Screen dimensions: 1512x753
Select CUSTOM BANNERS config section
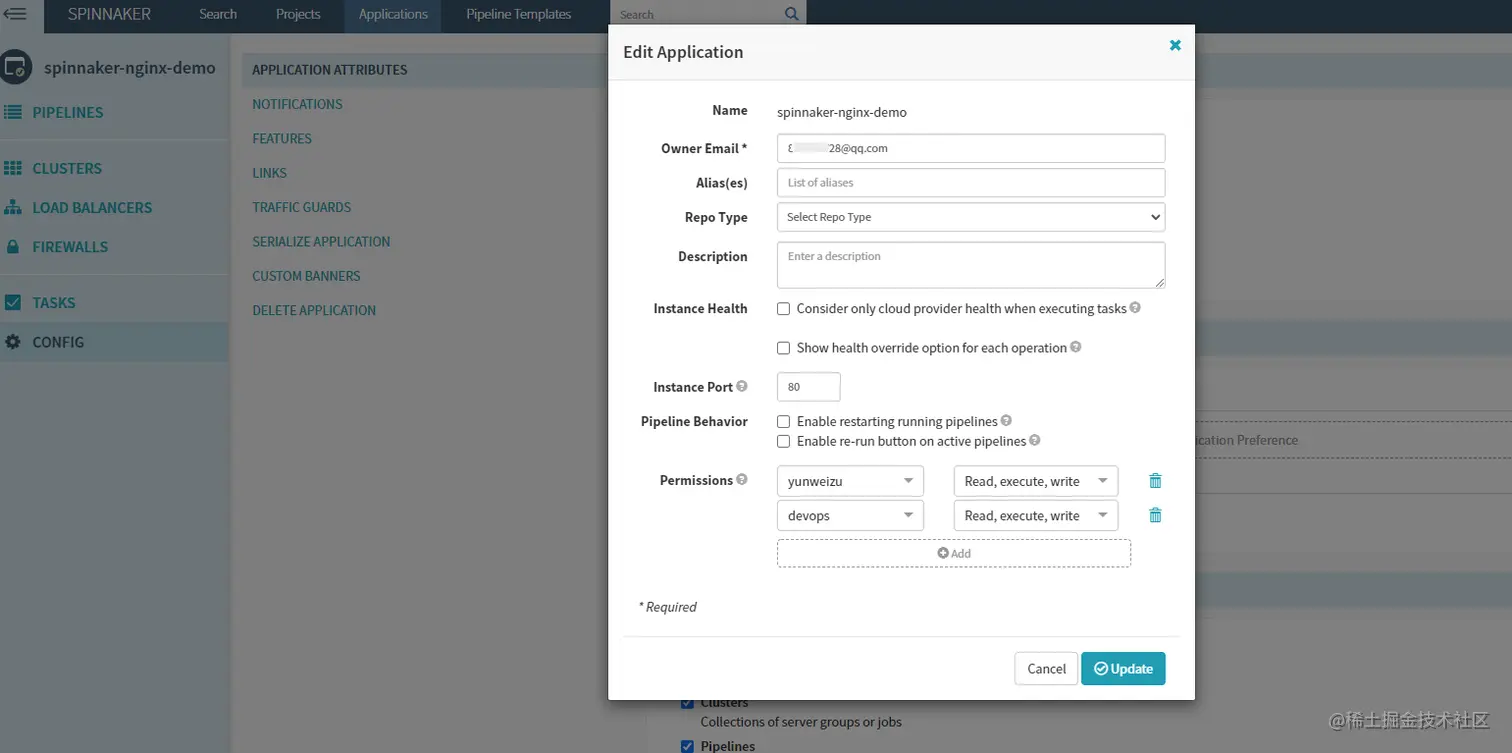tap(306, 275)
